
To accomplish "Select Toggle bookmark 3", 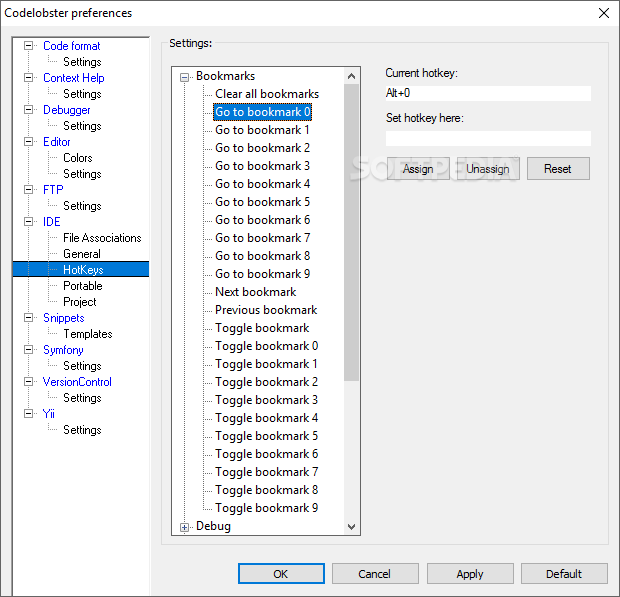I will [x=267, y=400].
